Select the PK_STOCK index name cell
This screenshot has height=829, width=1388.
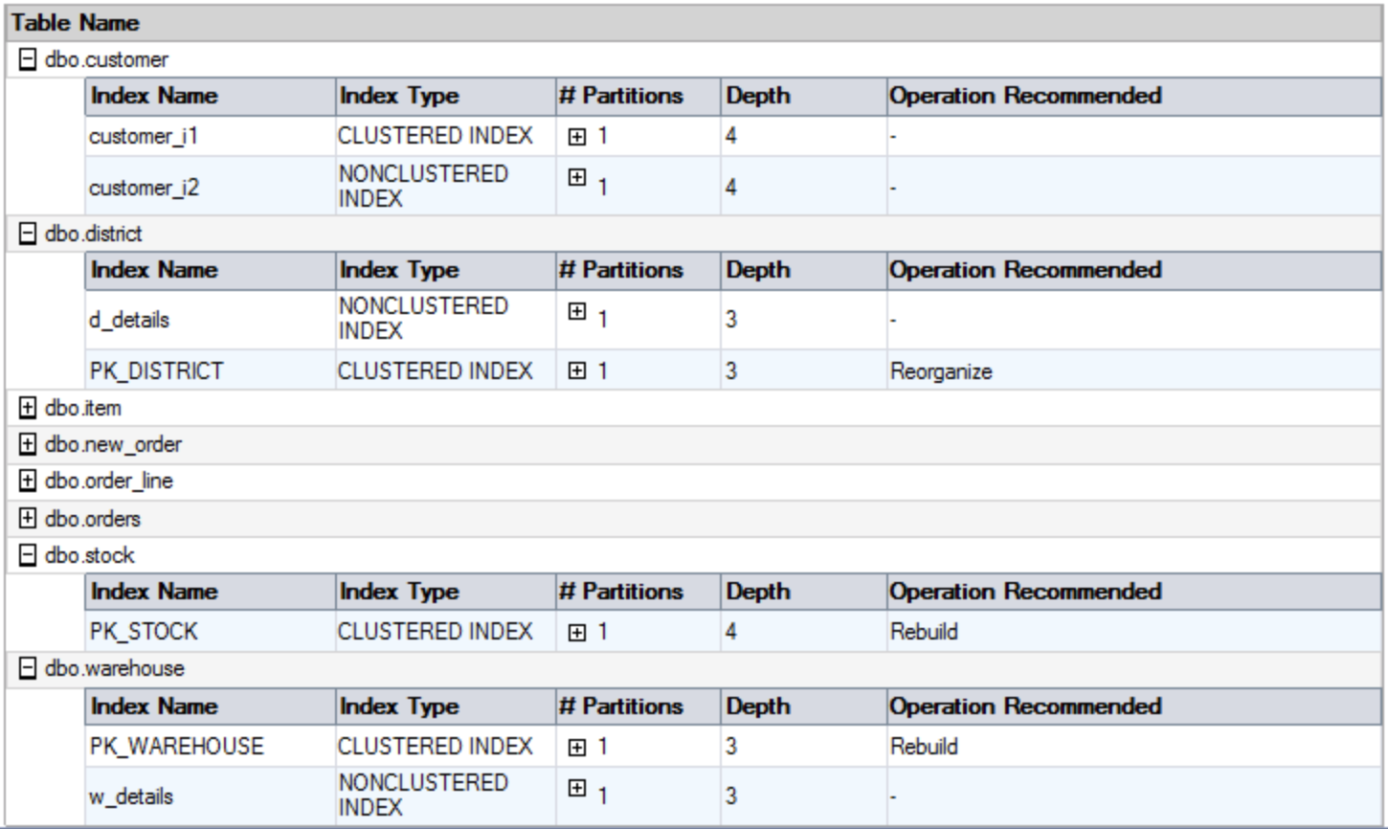point(210,632)
